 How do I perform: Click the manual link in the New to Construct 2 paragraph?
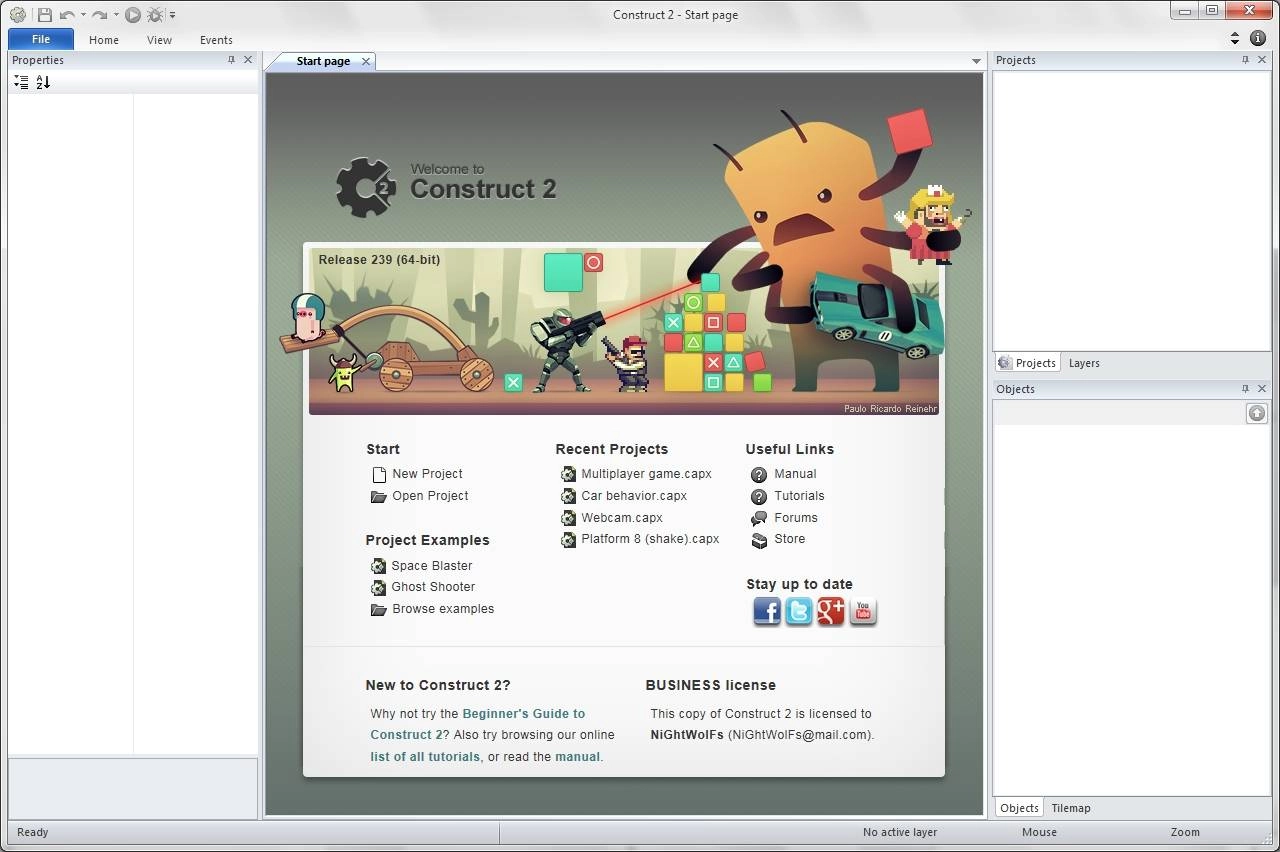578,757
